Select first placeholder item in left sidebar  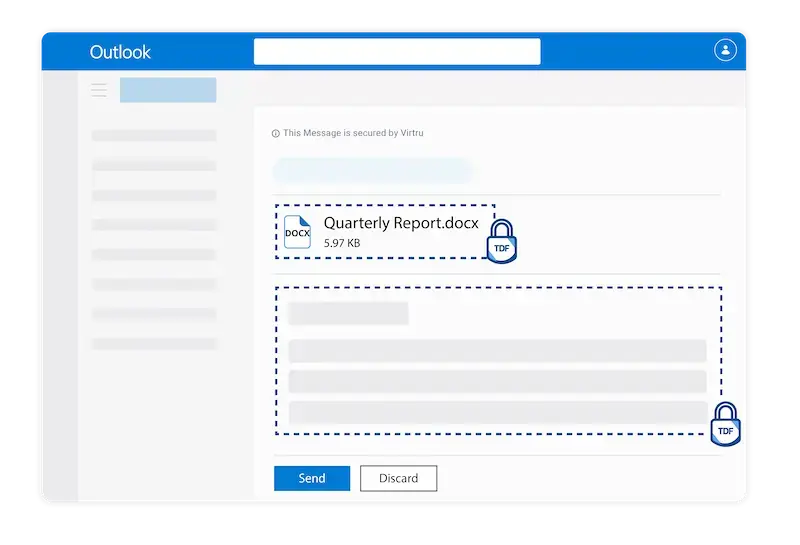click(x=154, y=135)
